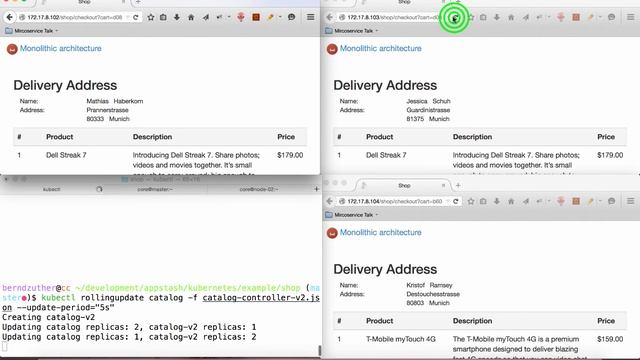Click the Description column header in the 172.17.8.103 table
Viewport: 640px width, 360px height.
click(472, 137)
